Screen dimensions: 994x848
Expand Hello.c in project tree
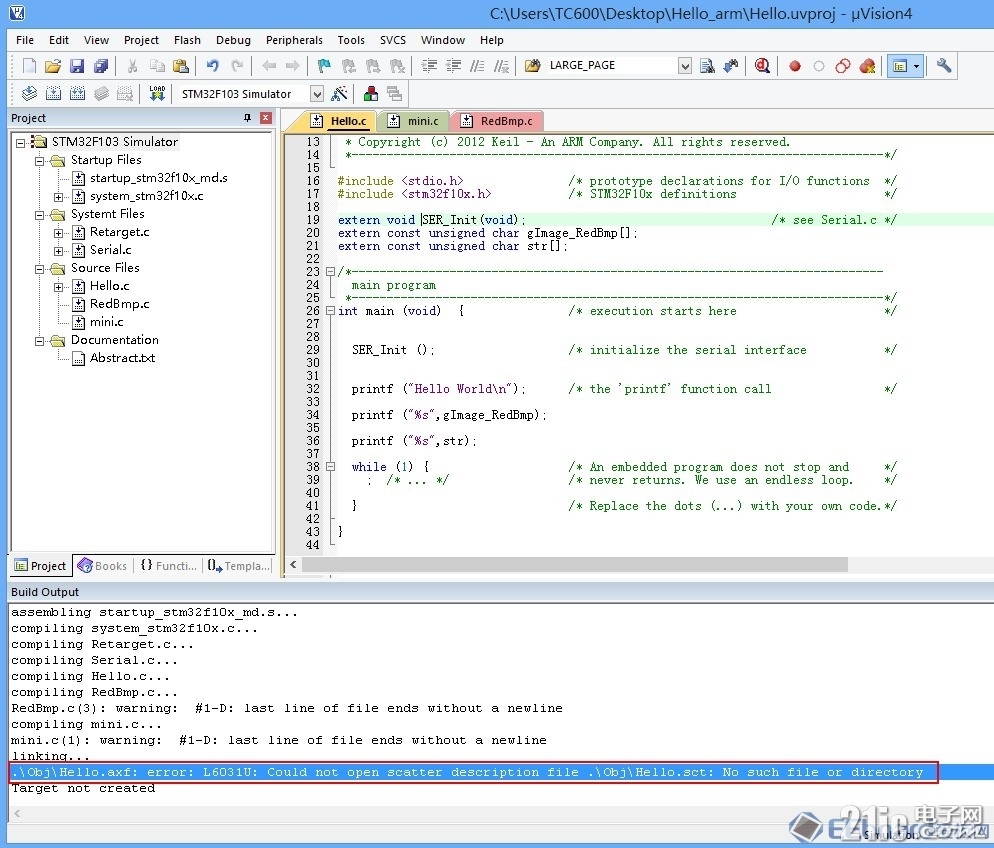58,287
